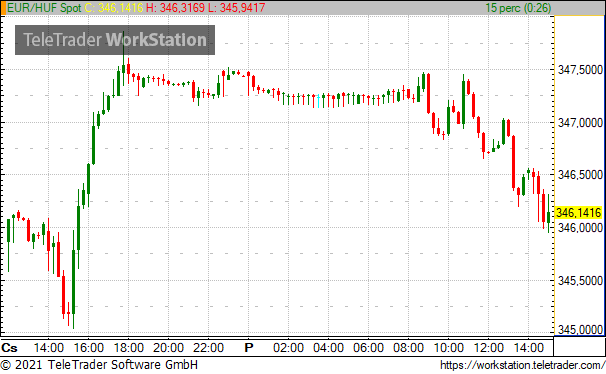Click the 347,5000 price axis label
606x374 pixels.
(580, 70)
